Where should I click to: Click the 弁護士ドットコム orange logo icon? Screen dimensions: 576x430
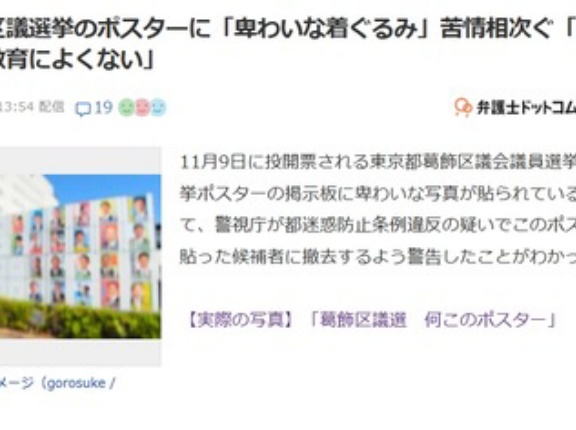[463, 108]
